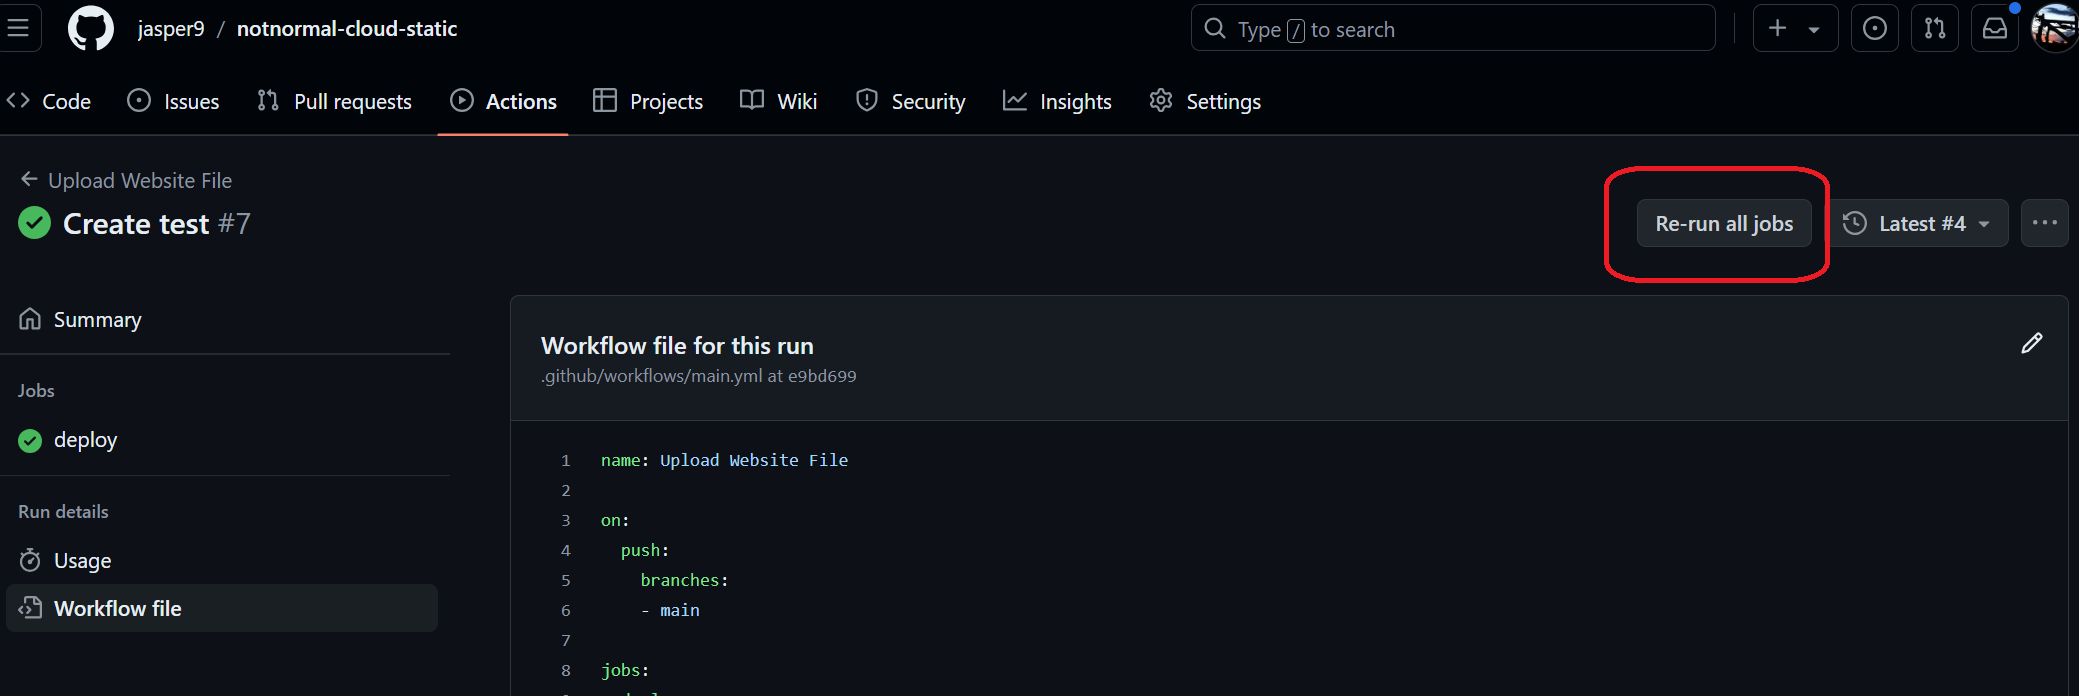Select the deploy job in sidebar
Screen dimensions: 2079x696
(x=85, y=440)
